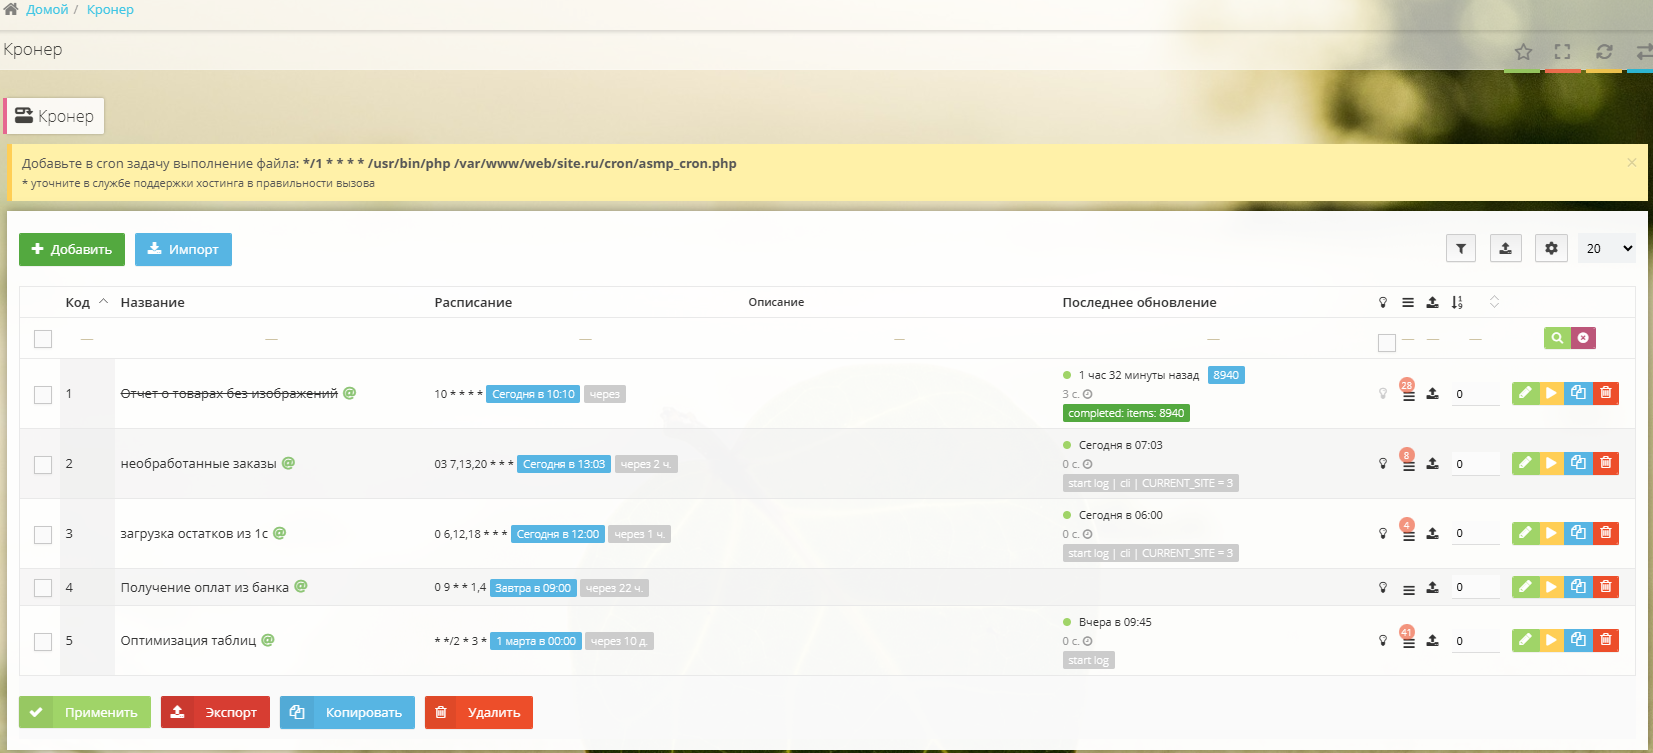Open the rows-per-page dropdown showing 20
This screenshot has width=1653, height=753.
(x=1607, y=249)
